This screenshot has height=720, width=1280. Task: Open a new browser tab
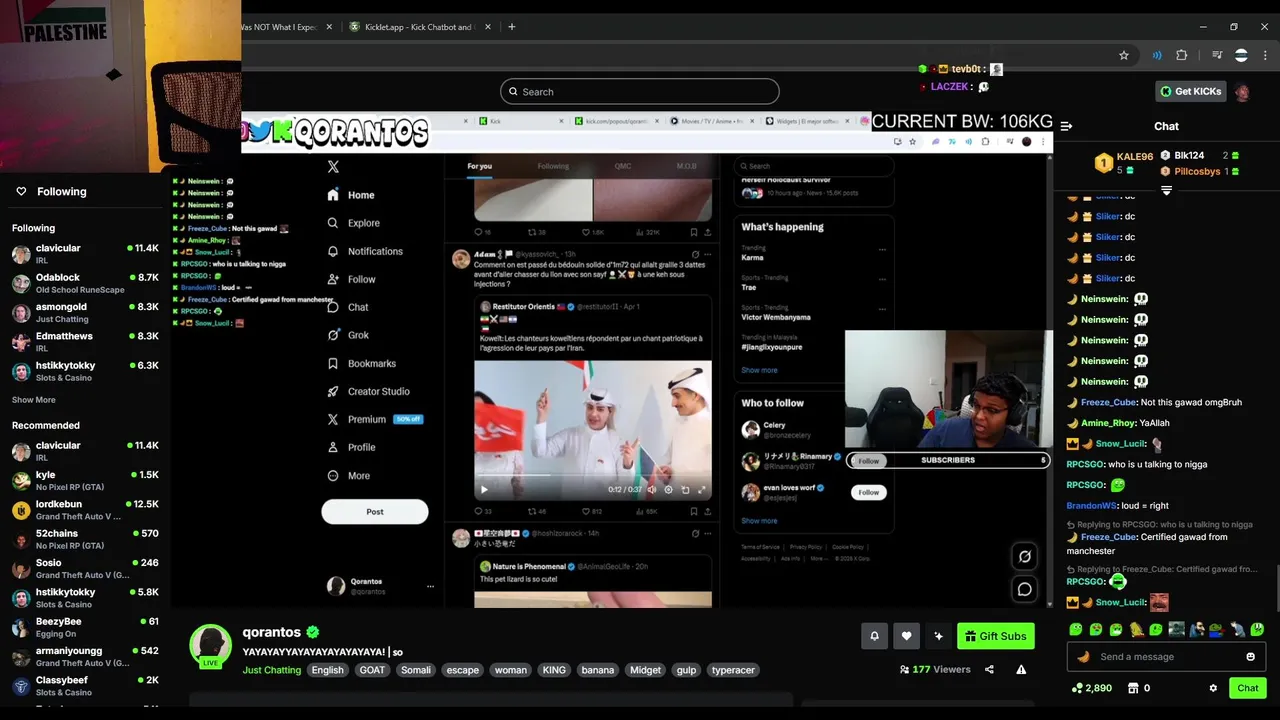511,27
